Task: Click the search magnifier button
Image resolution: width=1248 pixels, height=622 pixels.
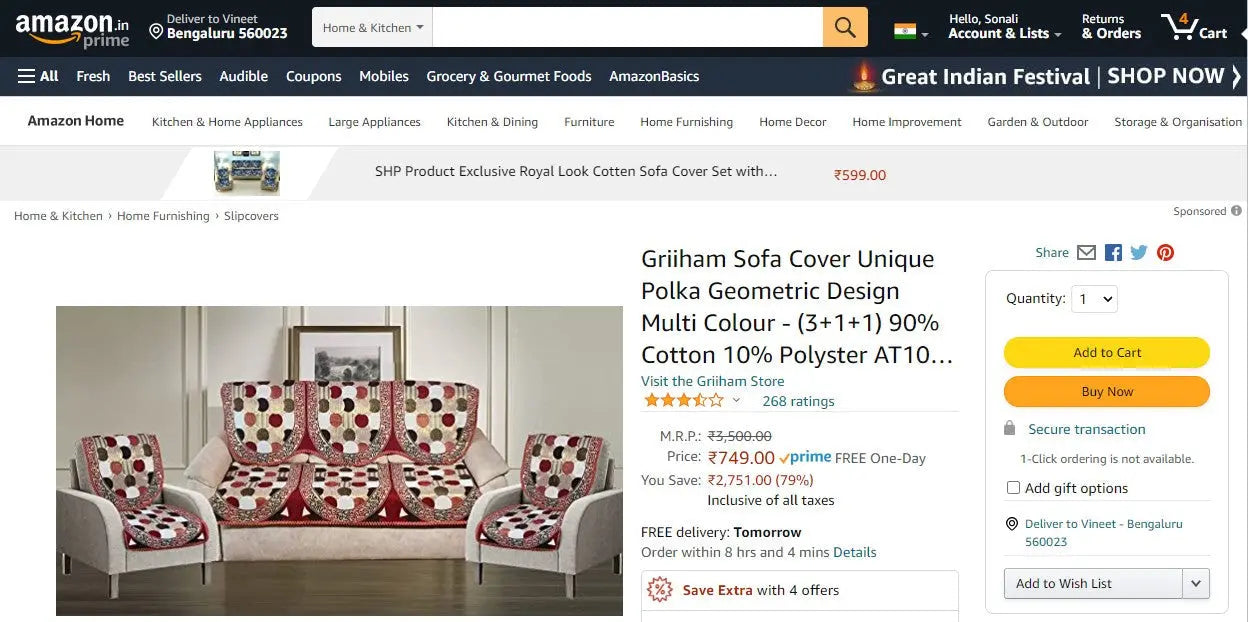Action: point(845,27)
